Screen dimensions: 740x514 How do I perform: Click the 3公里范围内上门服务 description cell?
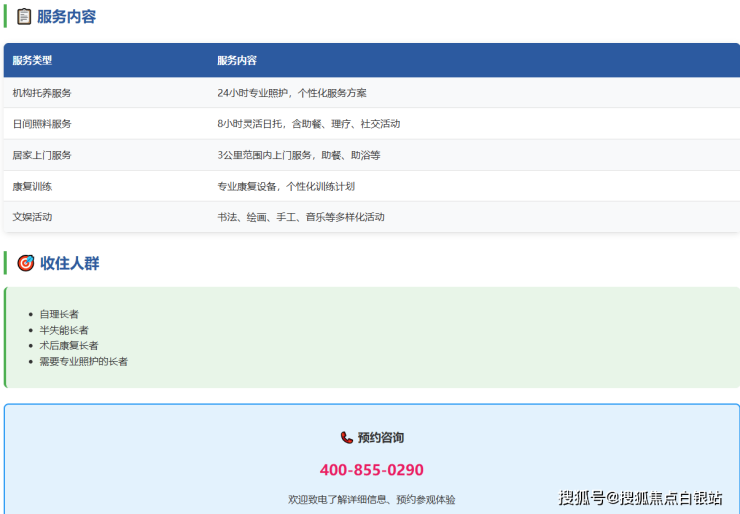pos(298,155)
